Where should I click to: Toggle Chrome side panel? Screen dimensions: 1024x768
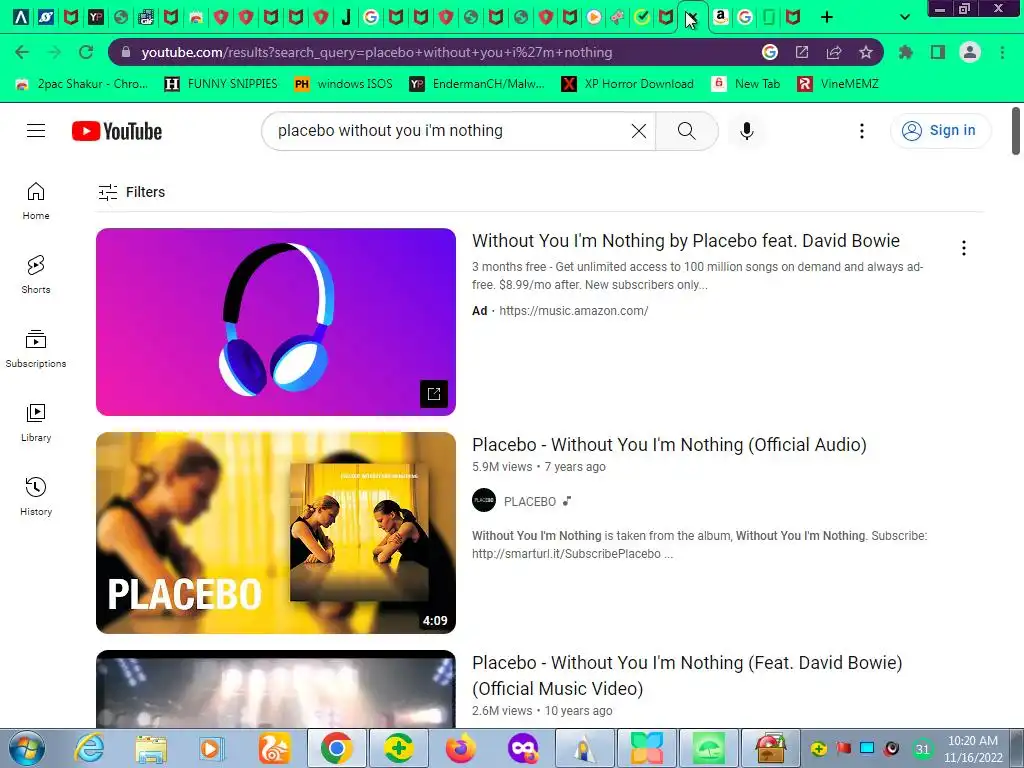(x=938, y=52)
